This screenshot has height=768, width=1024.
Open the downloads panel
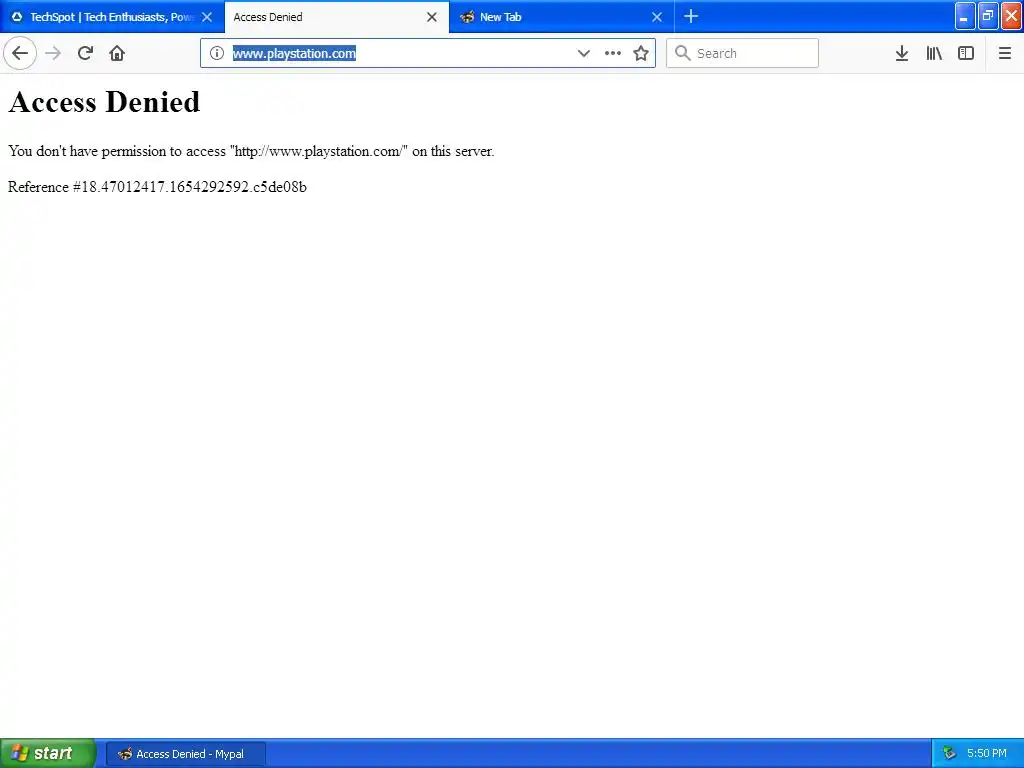[x=902, y=53]
